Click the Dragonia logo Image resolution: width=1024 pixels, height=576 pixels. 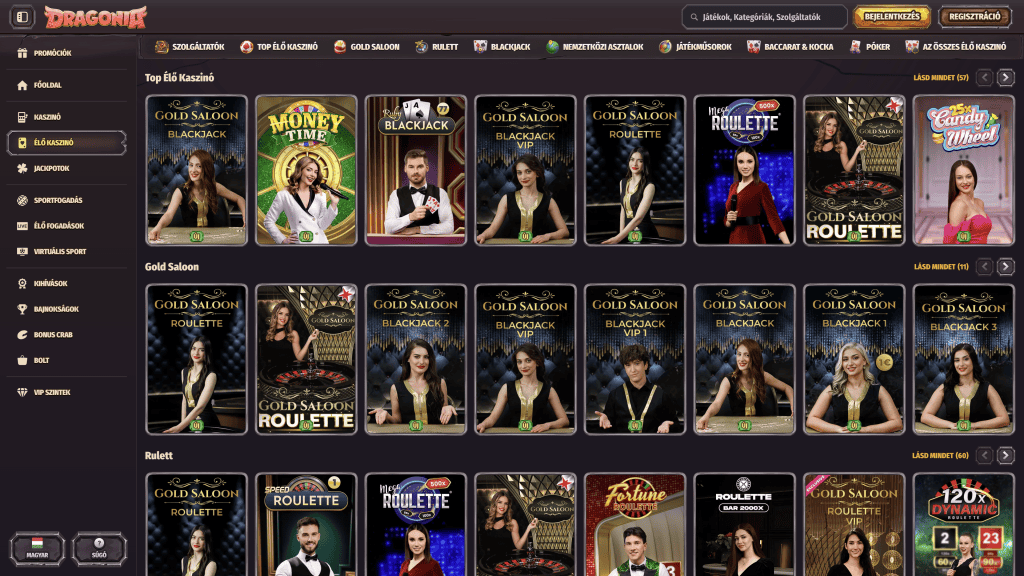click(96, 17)
